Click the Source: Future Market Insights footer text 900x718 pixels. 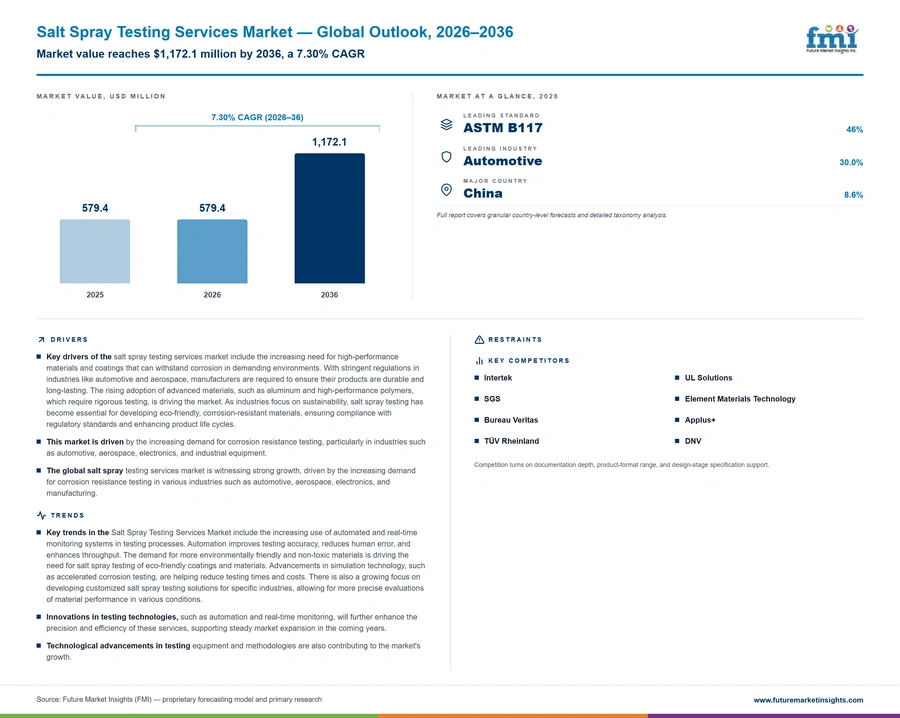[179, 700]
